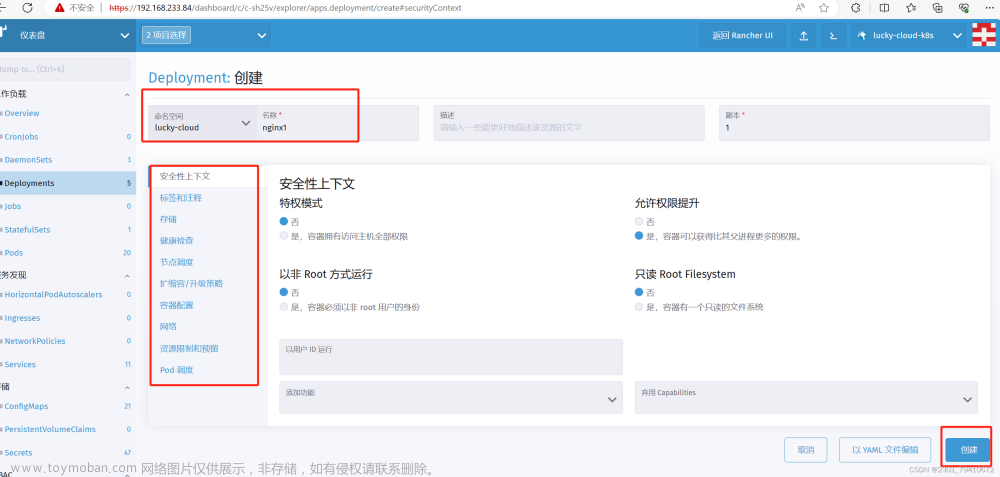This screenshot has width=1000, height=477.
Task: Select 是，容器可以获得比其父进程更多的权限 option
Action: (639, 236)
